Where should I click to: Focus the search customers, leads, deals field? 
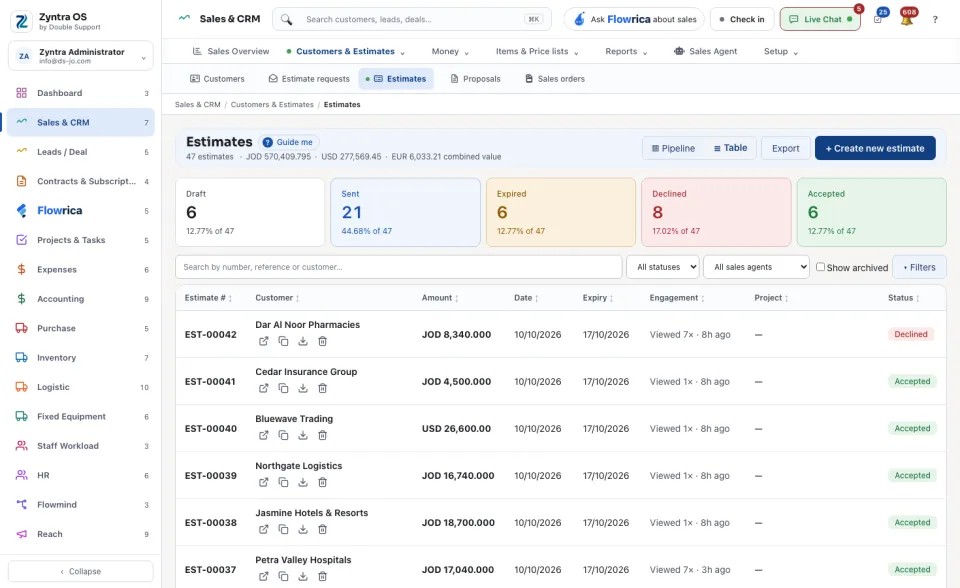click(x=412, y=19)
